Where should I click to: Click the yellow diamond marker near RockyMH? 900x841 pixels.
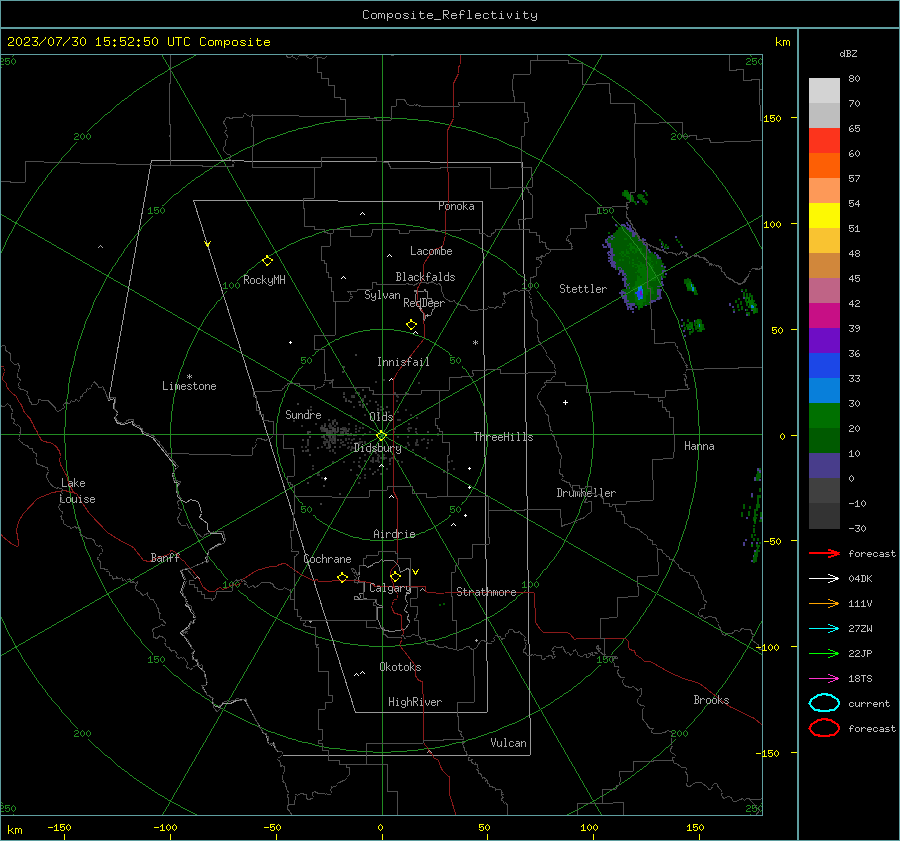point(267,261)
